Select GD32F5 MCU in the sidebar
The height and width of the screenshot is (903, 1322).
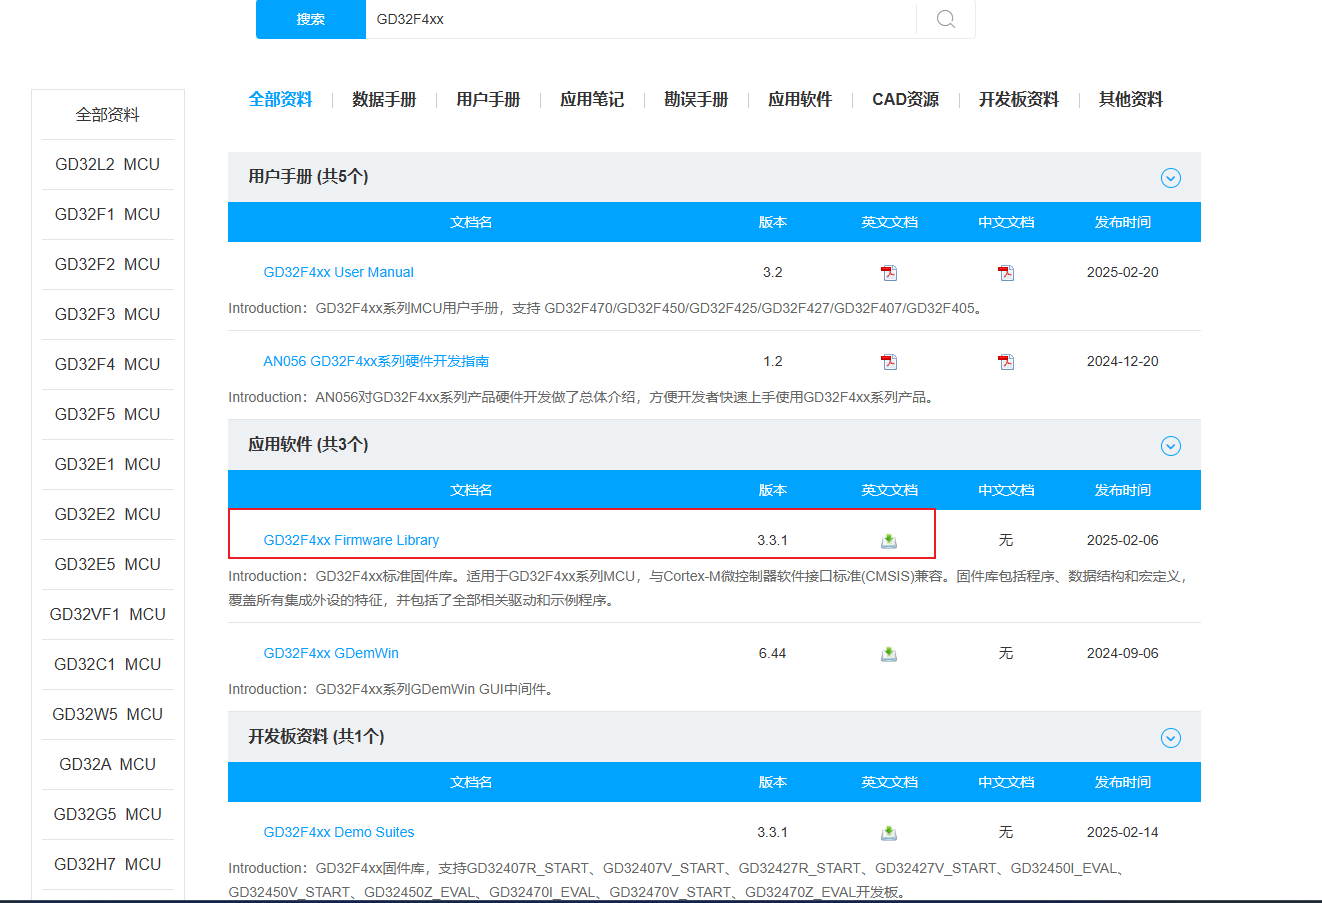click(108, 414)
